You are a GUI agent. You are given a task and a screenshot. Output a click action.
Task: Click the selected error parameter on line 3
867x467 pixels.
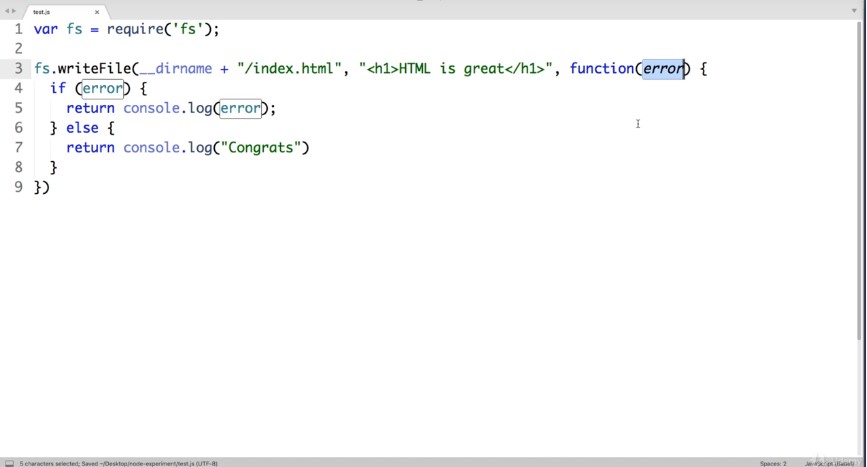663,69
